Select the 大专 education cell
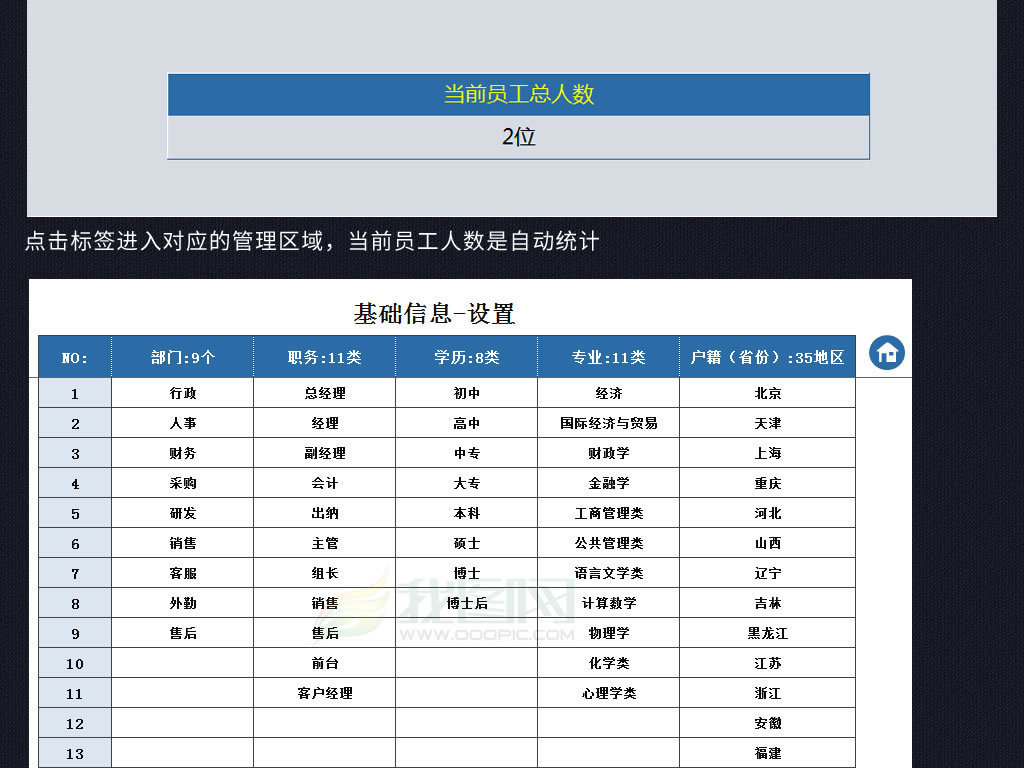 click(x=466, y=483)
